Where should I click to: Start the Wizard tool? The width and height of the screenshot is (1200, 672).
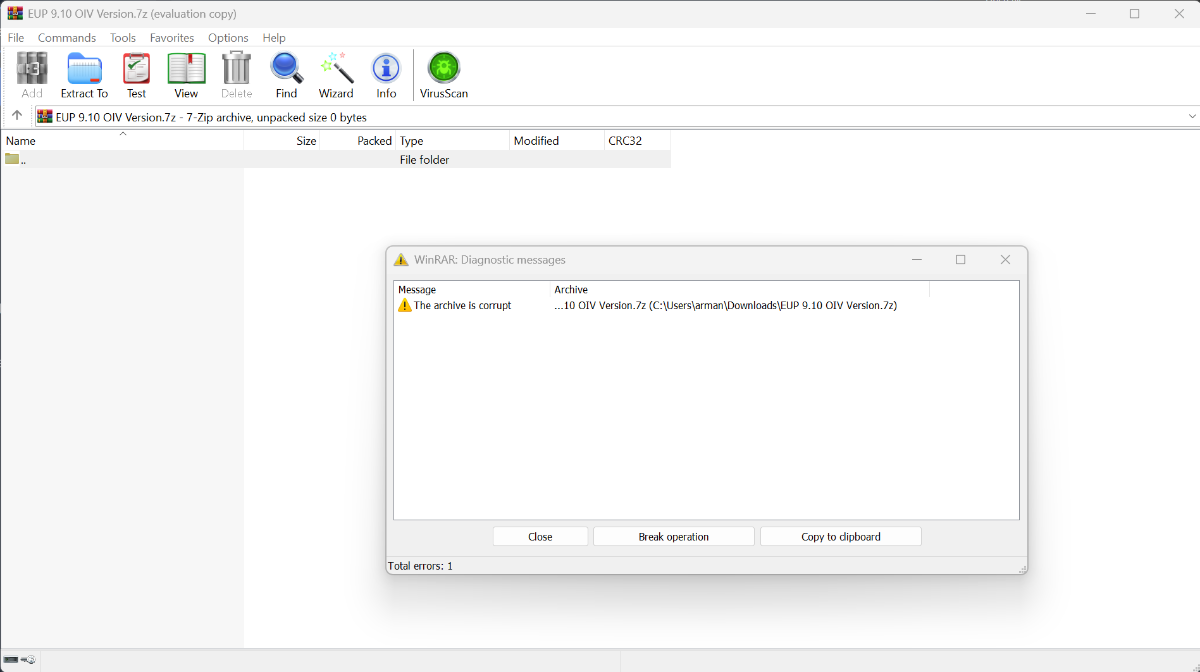point(336,76)
